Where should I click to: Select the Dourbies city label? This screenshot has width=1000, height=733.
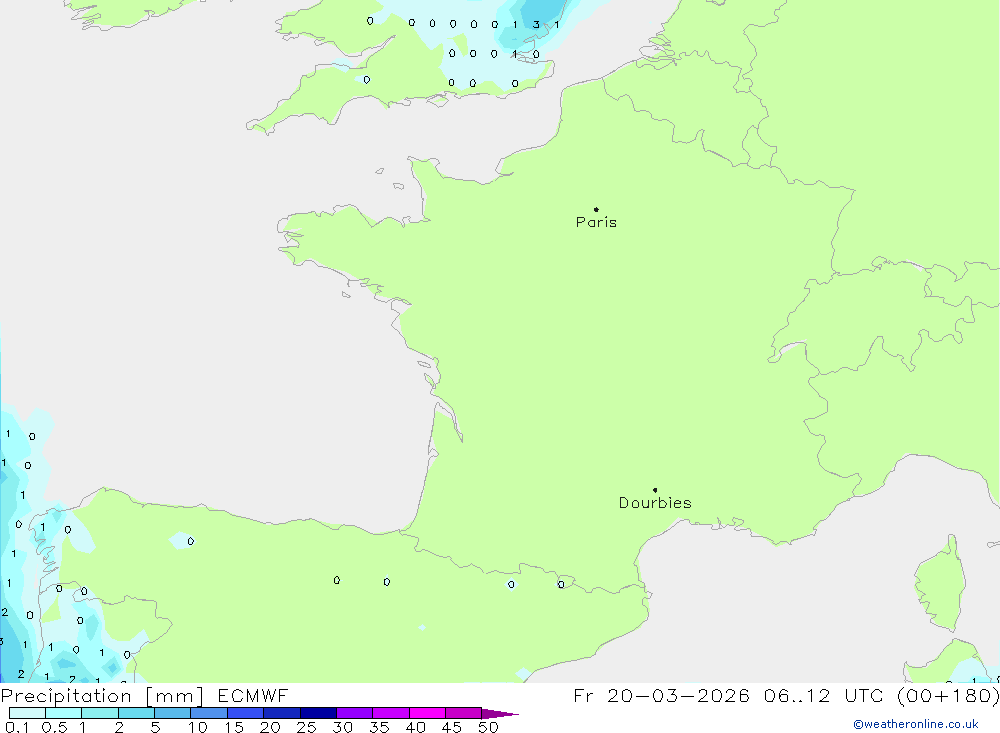pos(655,503)
